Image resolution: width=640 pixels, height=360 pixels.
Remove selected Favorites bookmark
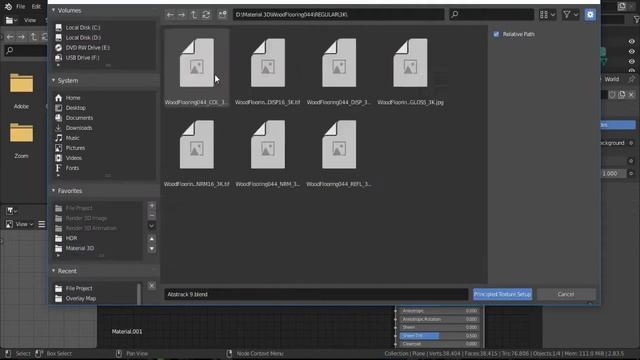pyautogui.click(x=151, y=216)
